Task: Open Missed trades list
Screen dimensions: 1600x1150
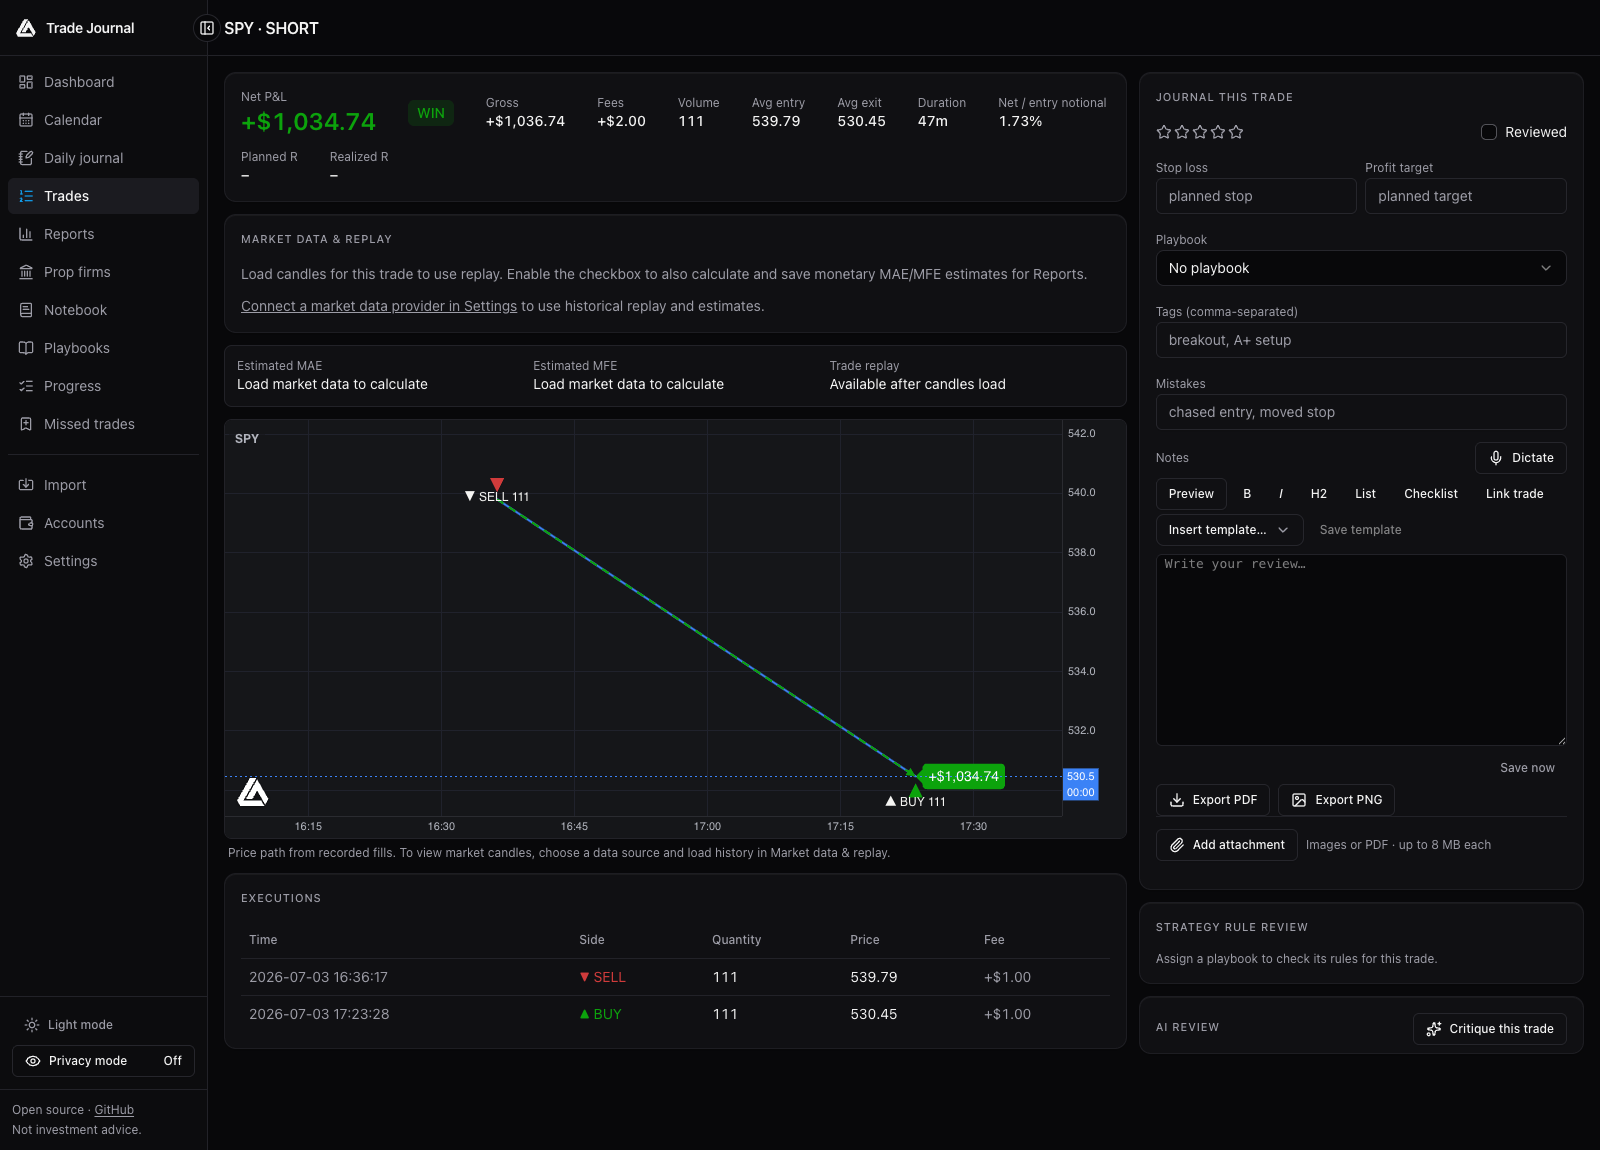Action: click(x=103, y=424)
